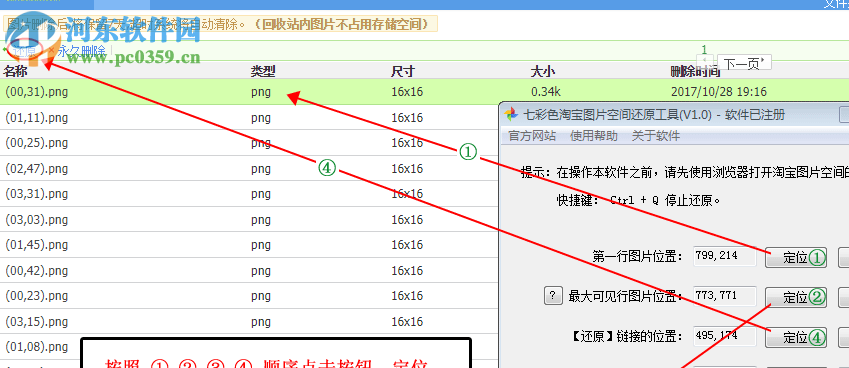Focus the 773,771 position field
This screenshot has height=368, width=849.
[724, 296]
